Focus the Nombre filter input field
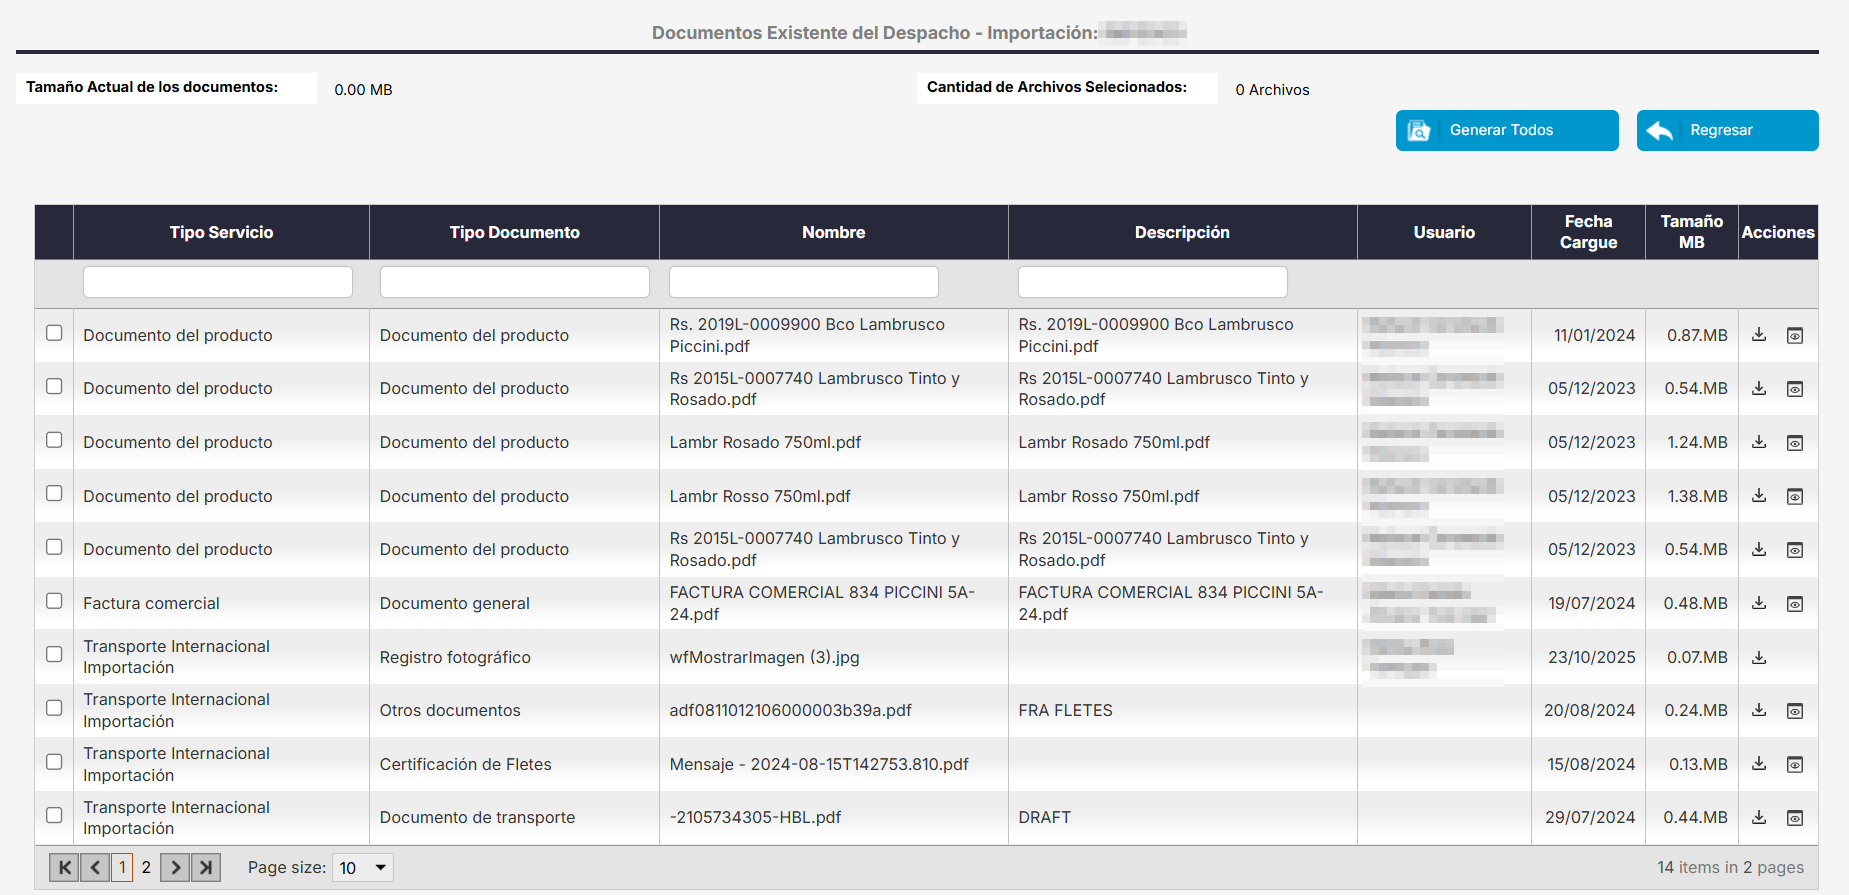Screen dimensions: 1849x895 pyautogui.click(x=803, y=282)
